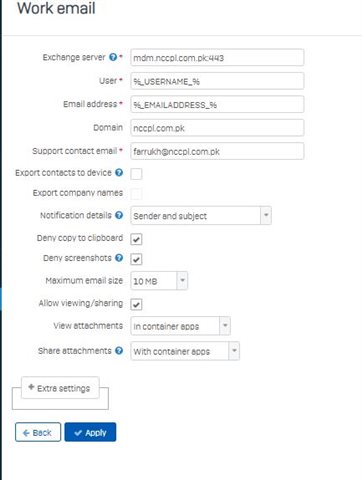Expand the Extra settings section

click(60, 388)
